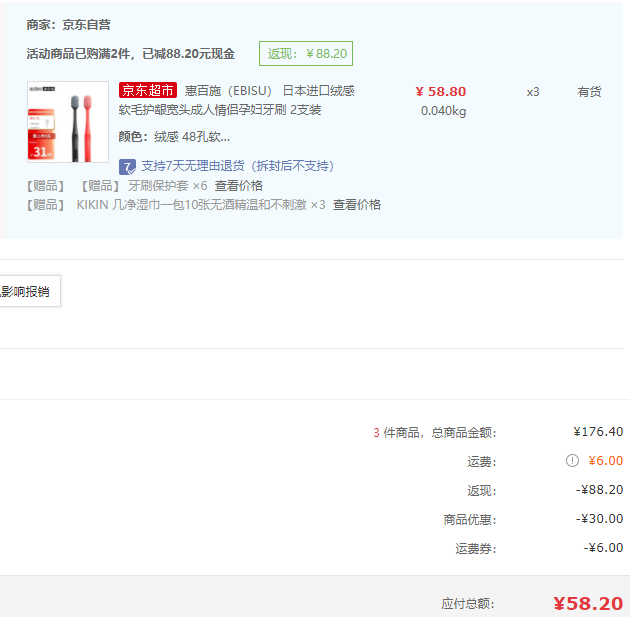630x617 pixels.
Task: Open 支持7天无理由退货 policy link
Action: point(237,166)
